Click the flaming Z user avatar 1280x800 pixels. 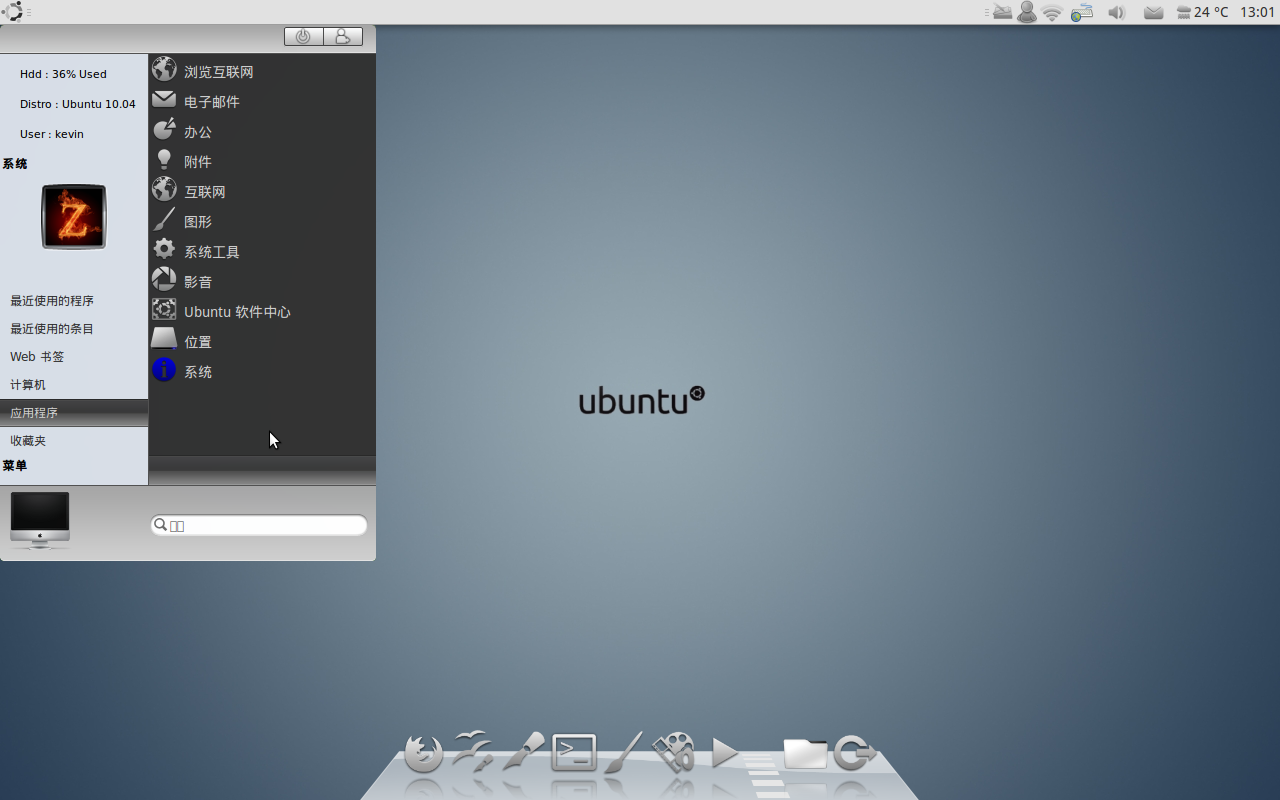pyautogui.click(x=74, y=217)
